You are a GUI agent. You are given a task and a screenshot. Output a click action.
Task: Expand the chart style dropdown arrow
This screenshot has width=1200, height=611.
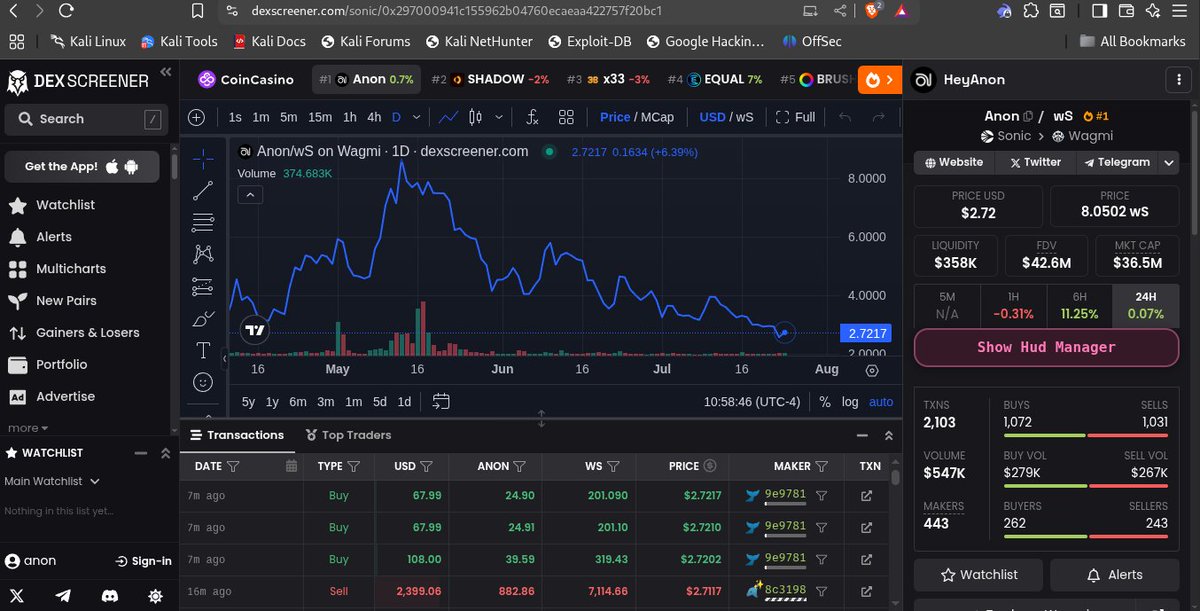(x=499, y=117)
